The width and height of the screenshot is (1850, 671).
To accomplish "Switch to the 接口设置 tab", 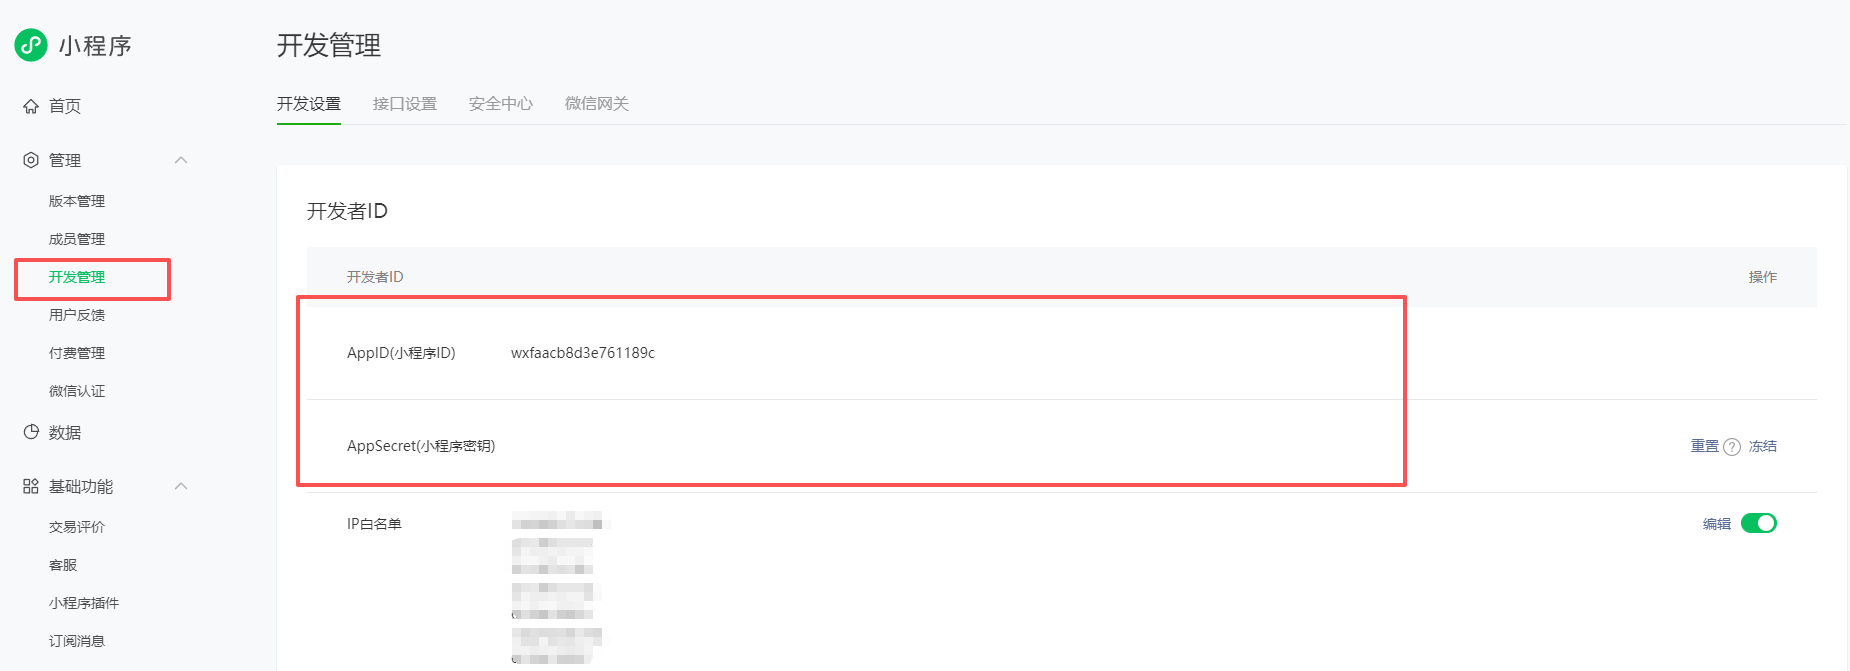I will pyautogui.click(x=404, y=104).
